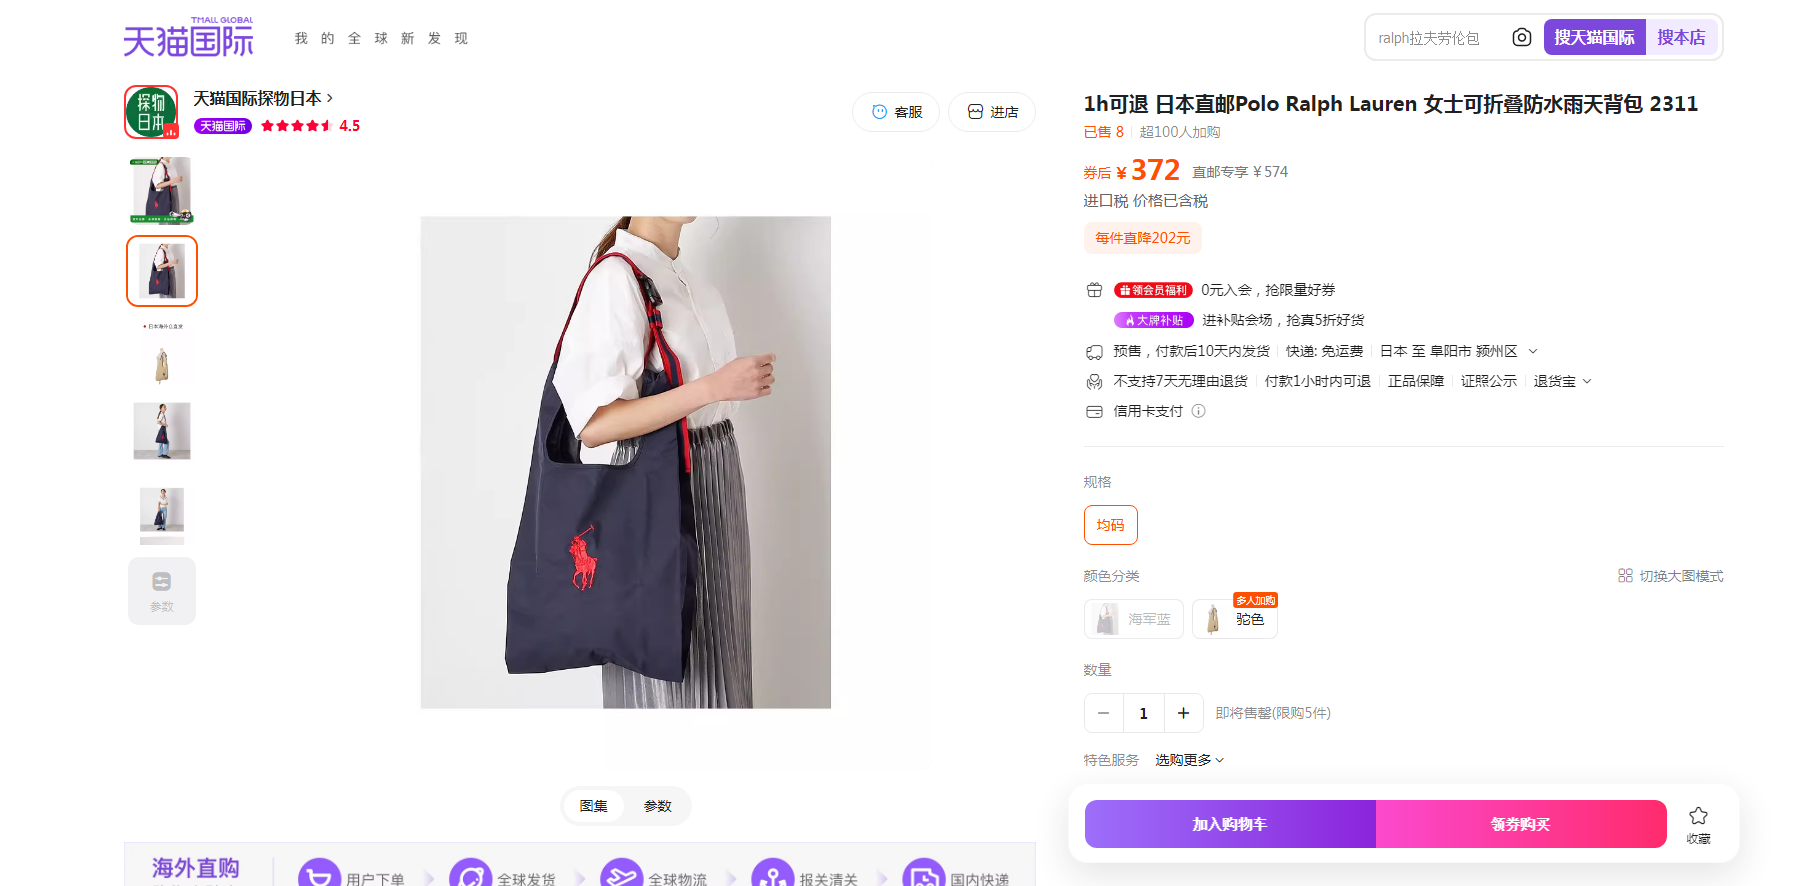Choose the 驼色 color option

1235,619
